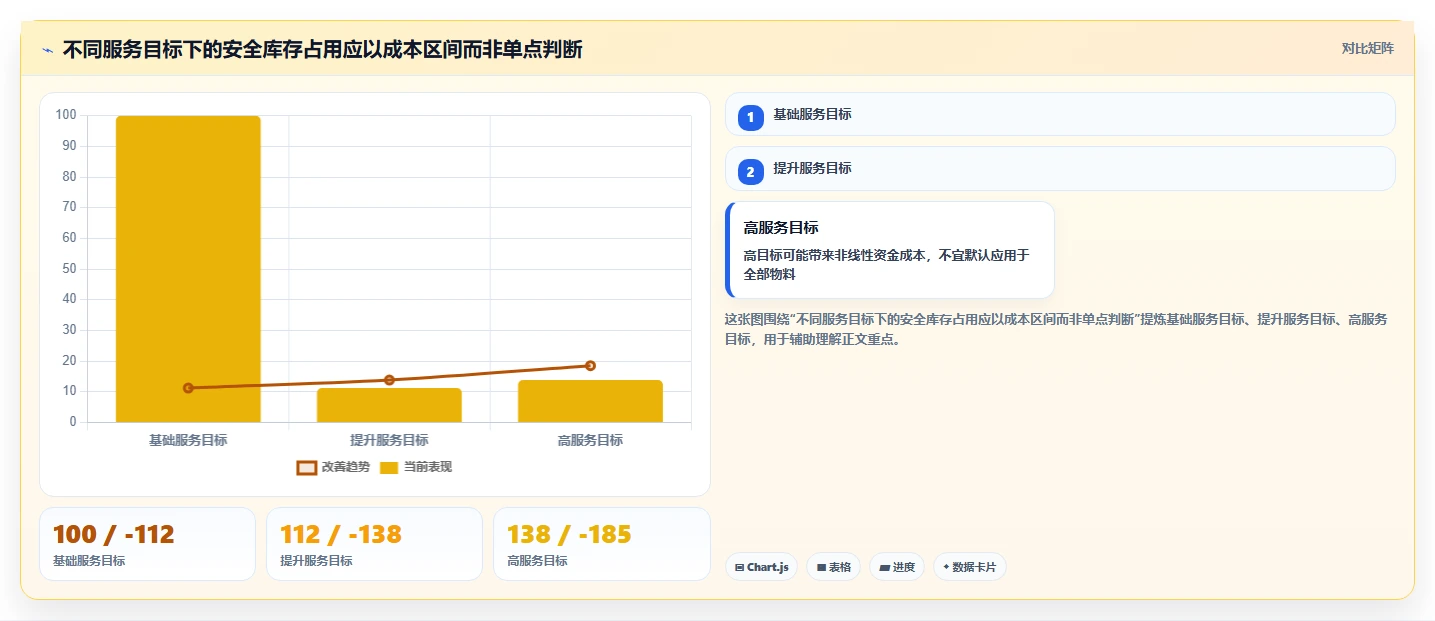Click the Chart.js tag

(x=761, y=567)
